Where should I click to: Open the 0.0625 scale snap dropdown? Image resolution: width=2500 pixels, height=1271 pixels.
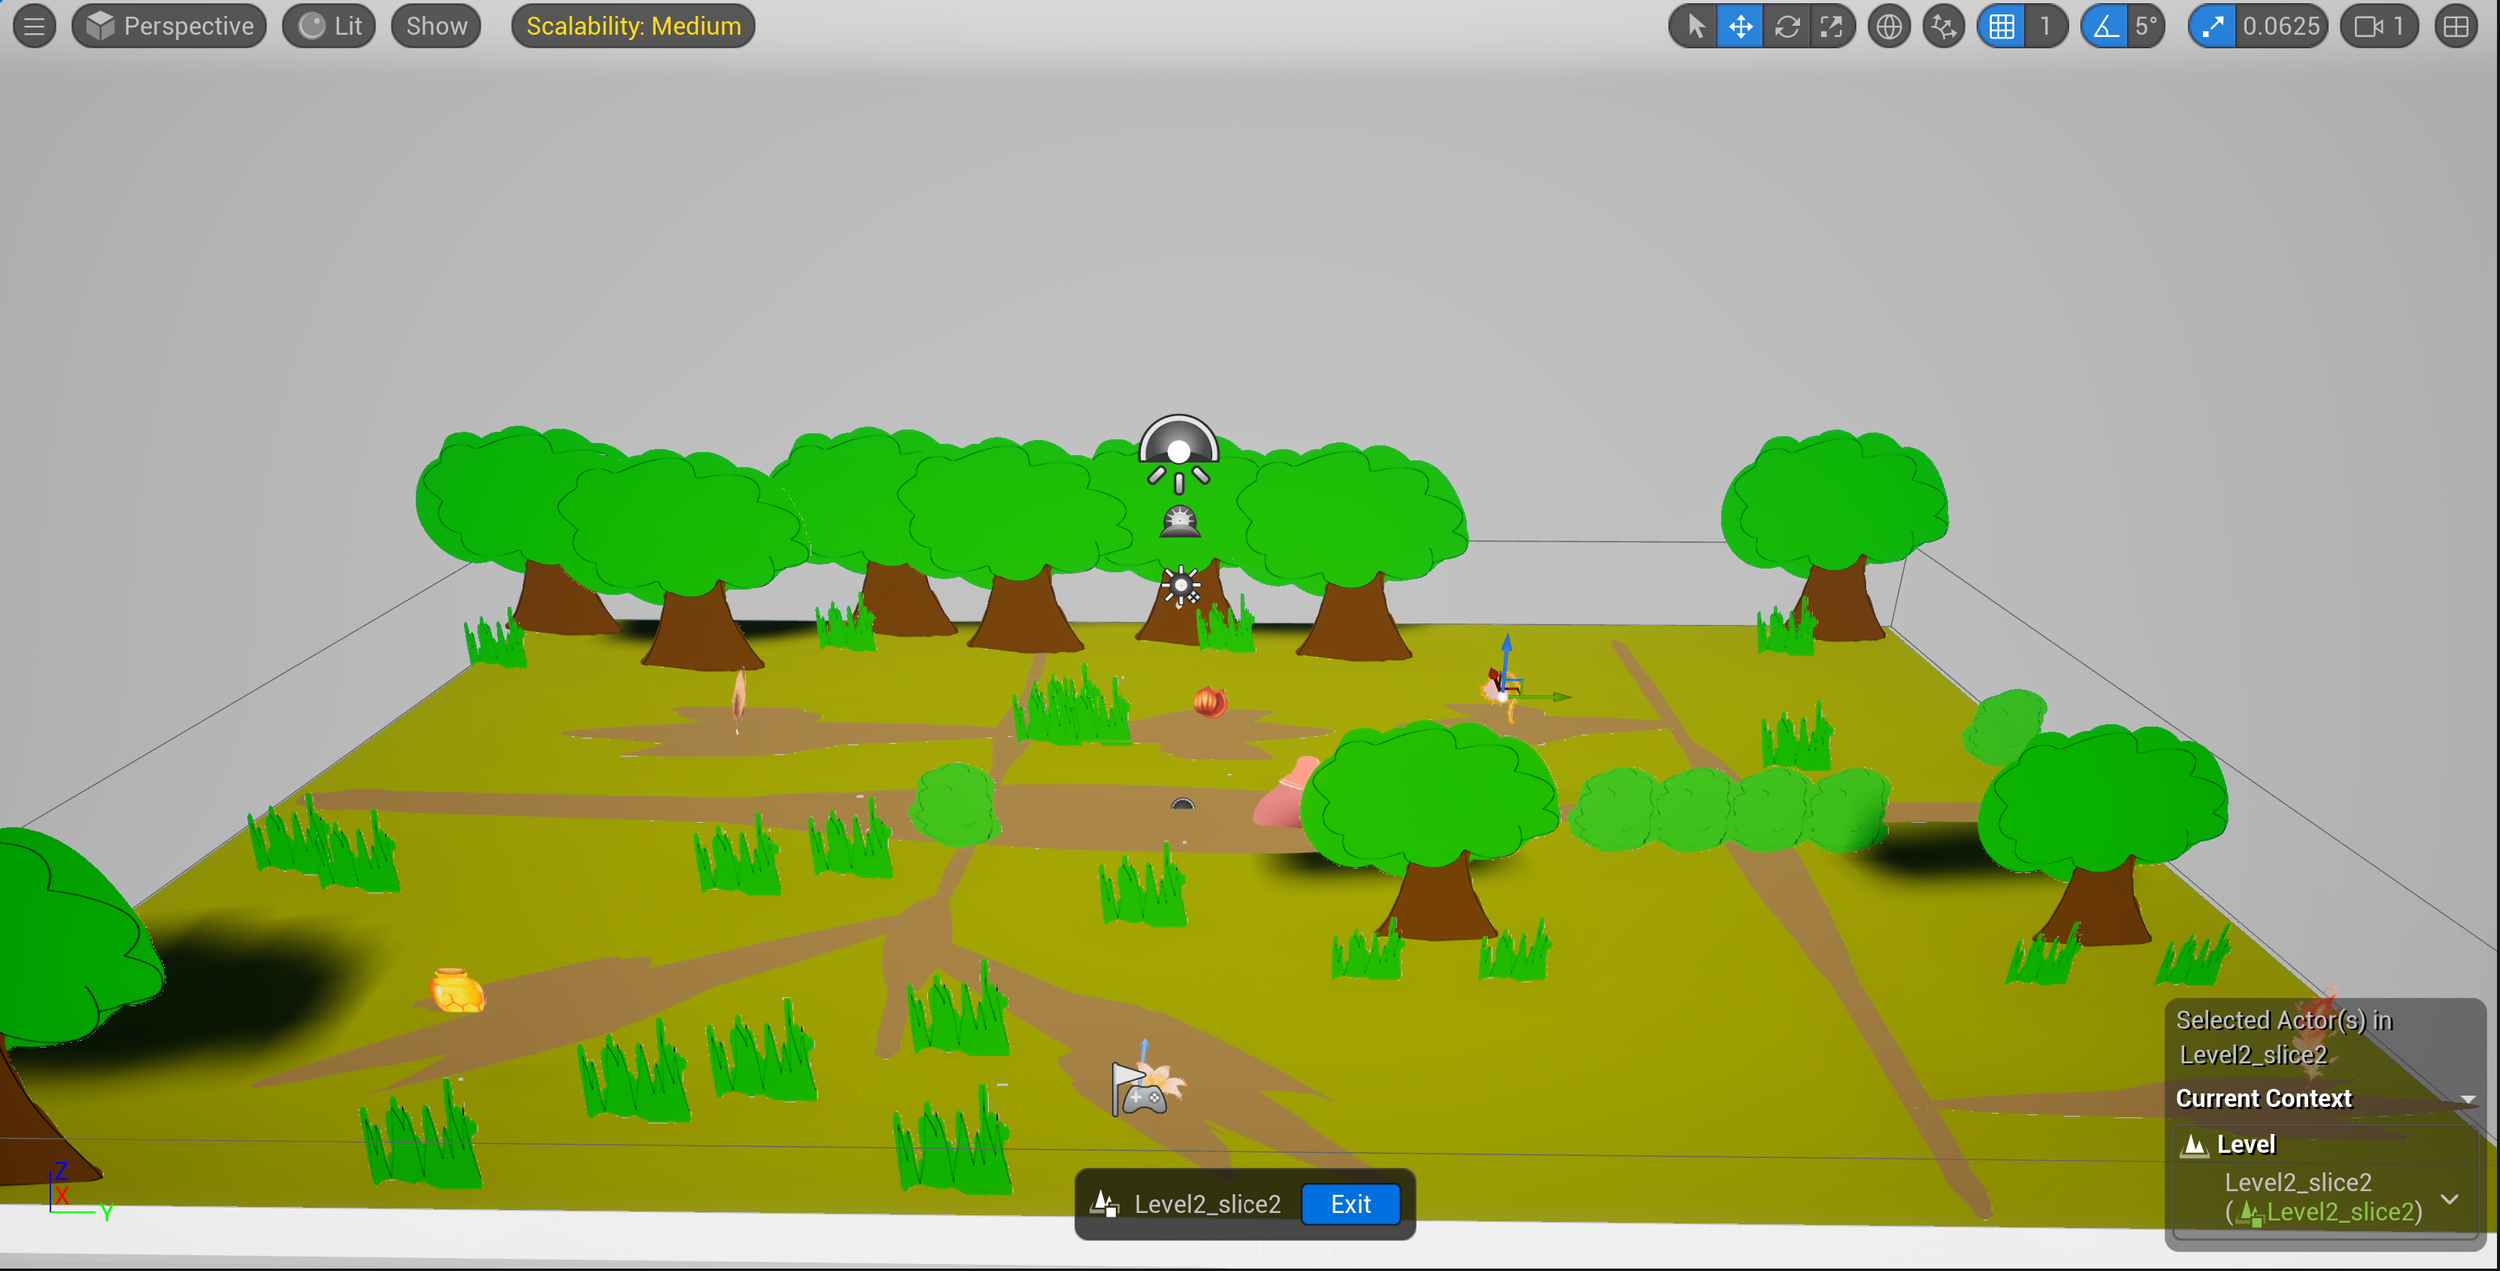click(2280, 26)
